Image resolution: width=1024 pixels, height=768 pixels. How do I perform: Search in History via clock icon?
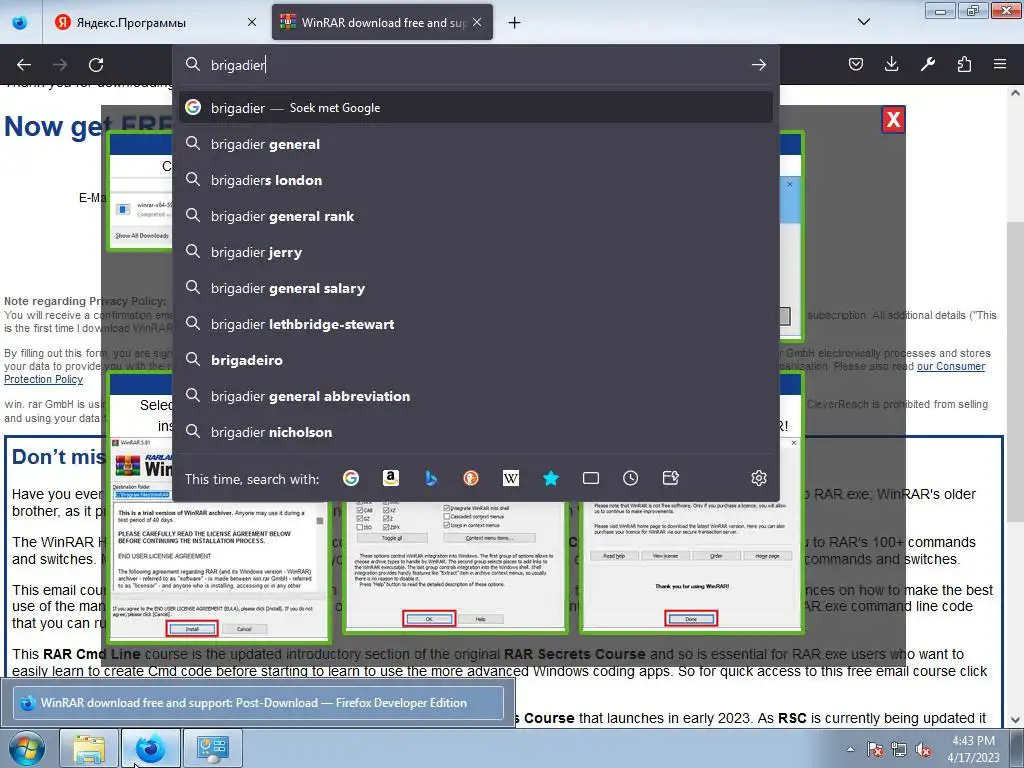point(630,478)
